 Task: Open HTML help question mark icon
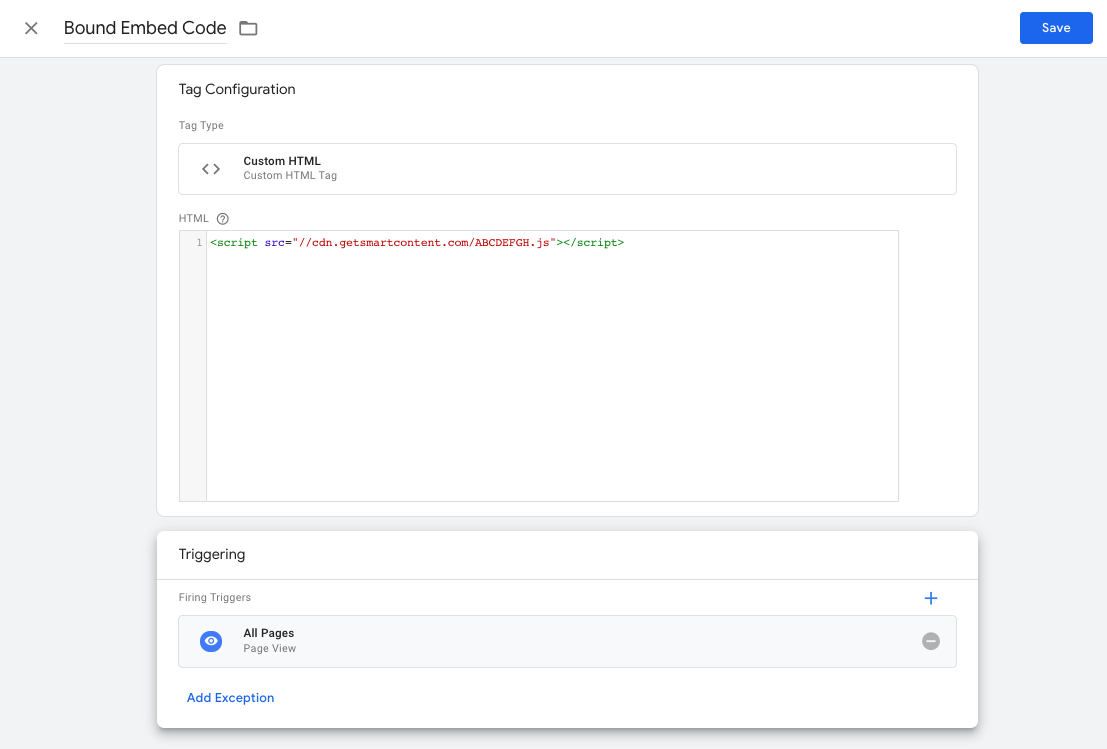[x=222, y=219]
